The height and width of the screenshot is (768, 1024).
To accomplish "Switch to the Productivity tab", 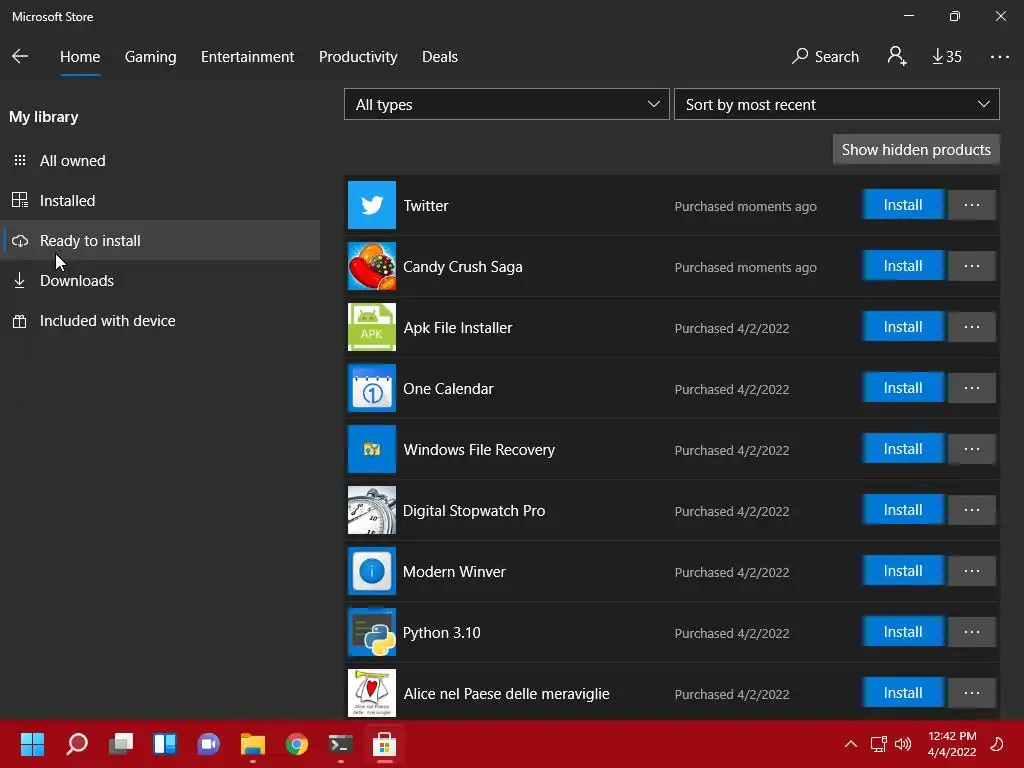I will pyautogui.click(x=358, y=57).
